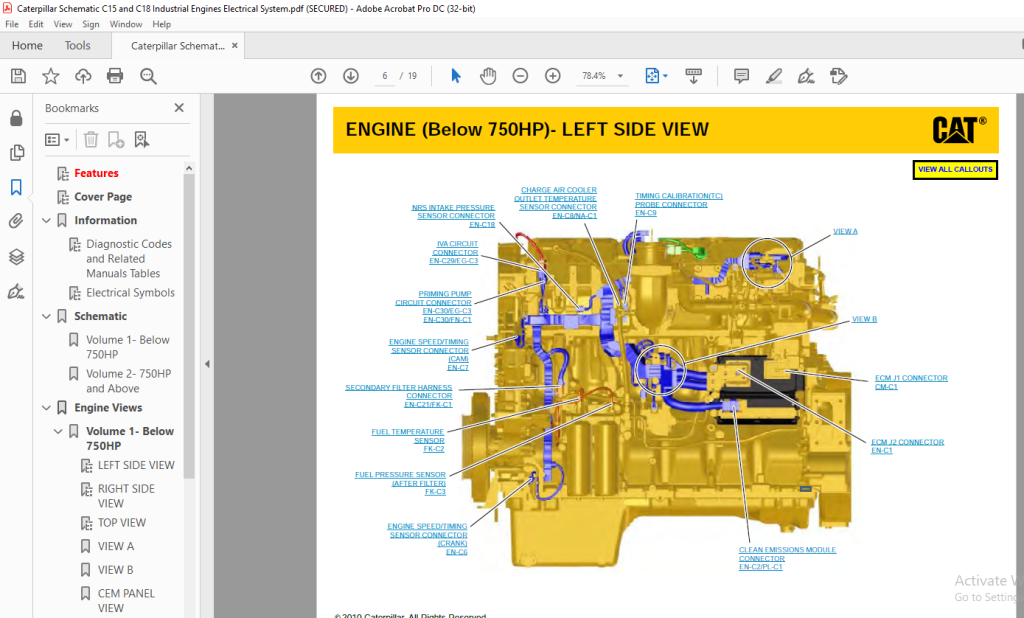Screen dimensions: 1024x618
Task: Click the VIEW ALL CALLOUTS button
Action: pos(955,169)
